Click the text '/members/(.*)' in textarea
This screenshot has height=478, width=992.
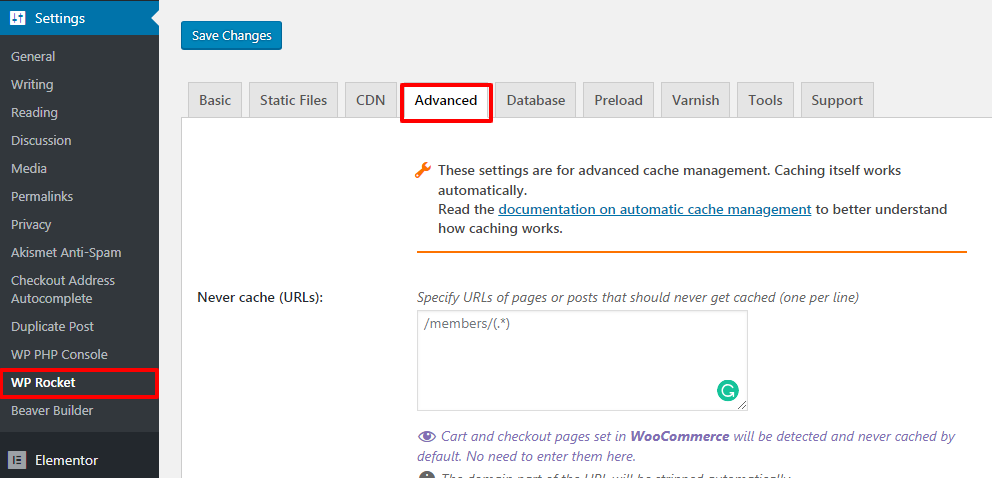tap(466, 324)
